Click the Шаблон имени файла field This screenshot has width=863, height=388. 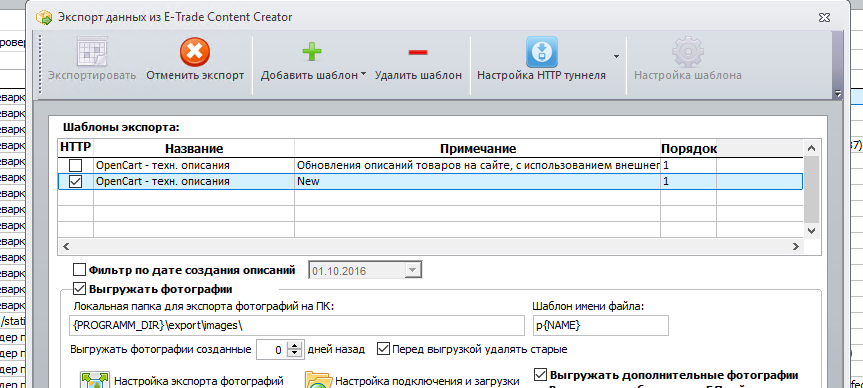coord(600,325)
